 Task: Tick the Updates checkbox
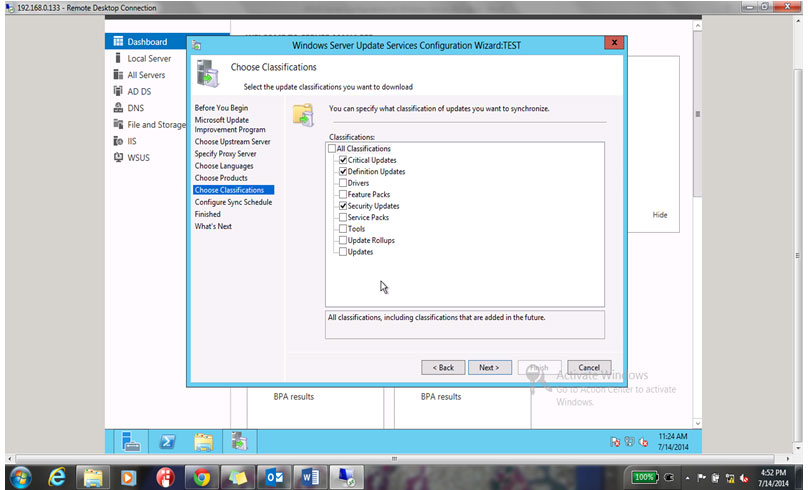343,251
